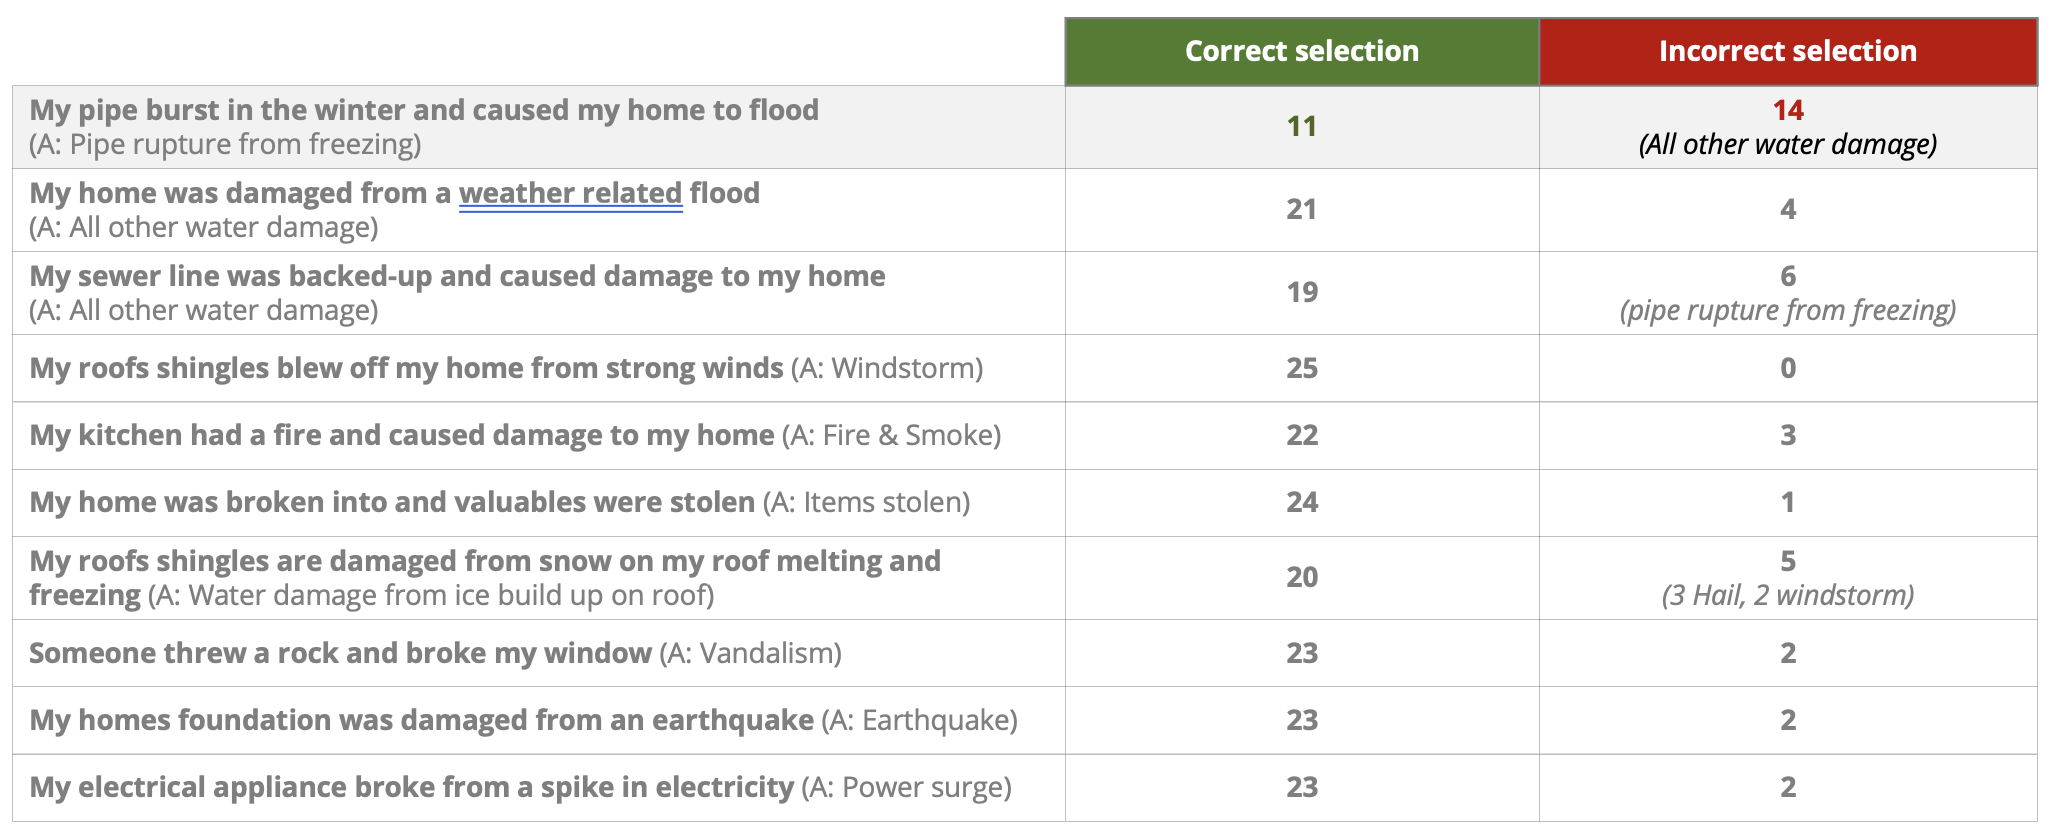
Task: Click the 'All other water damage' italic note
Action: point(1787,144)
